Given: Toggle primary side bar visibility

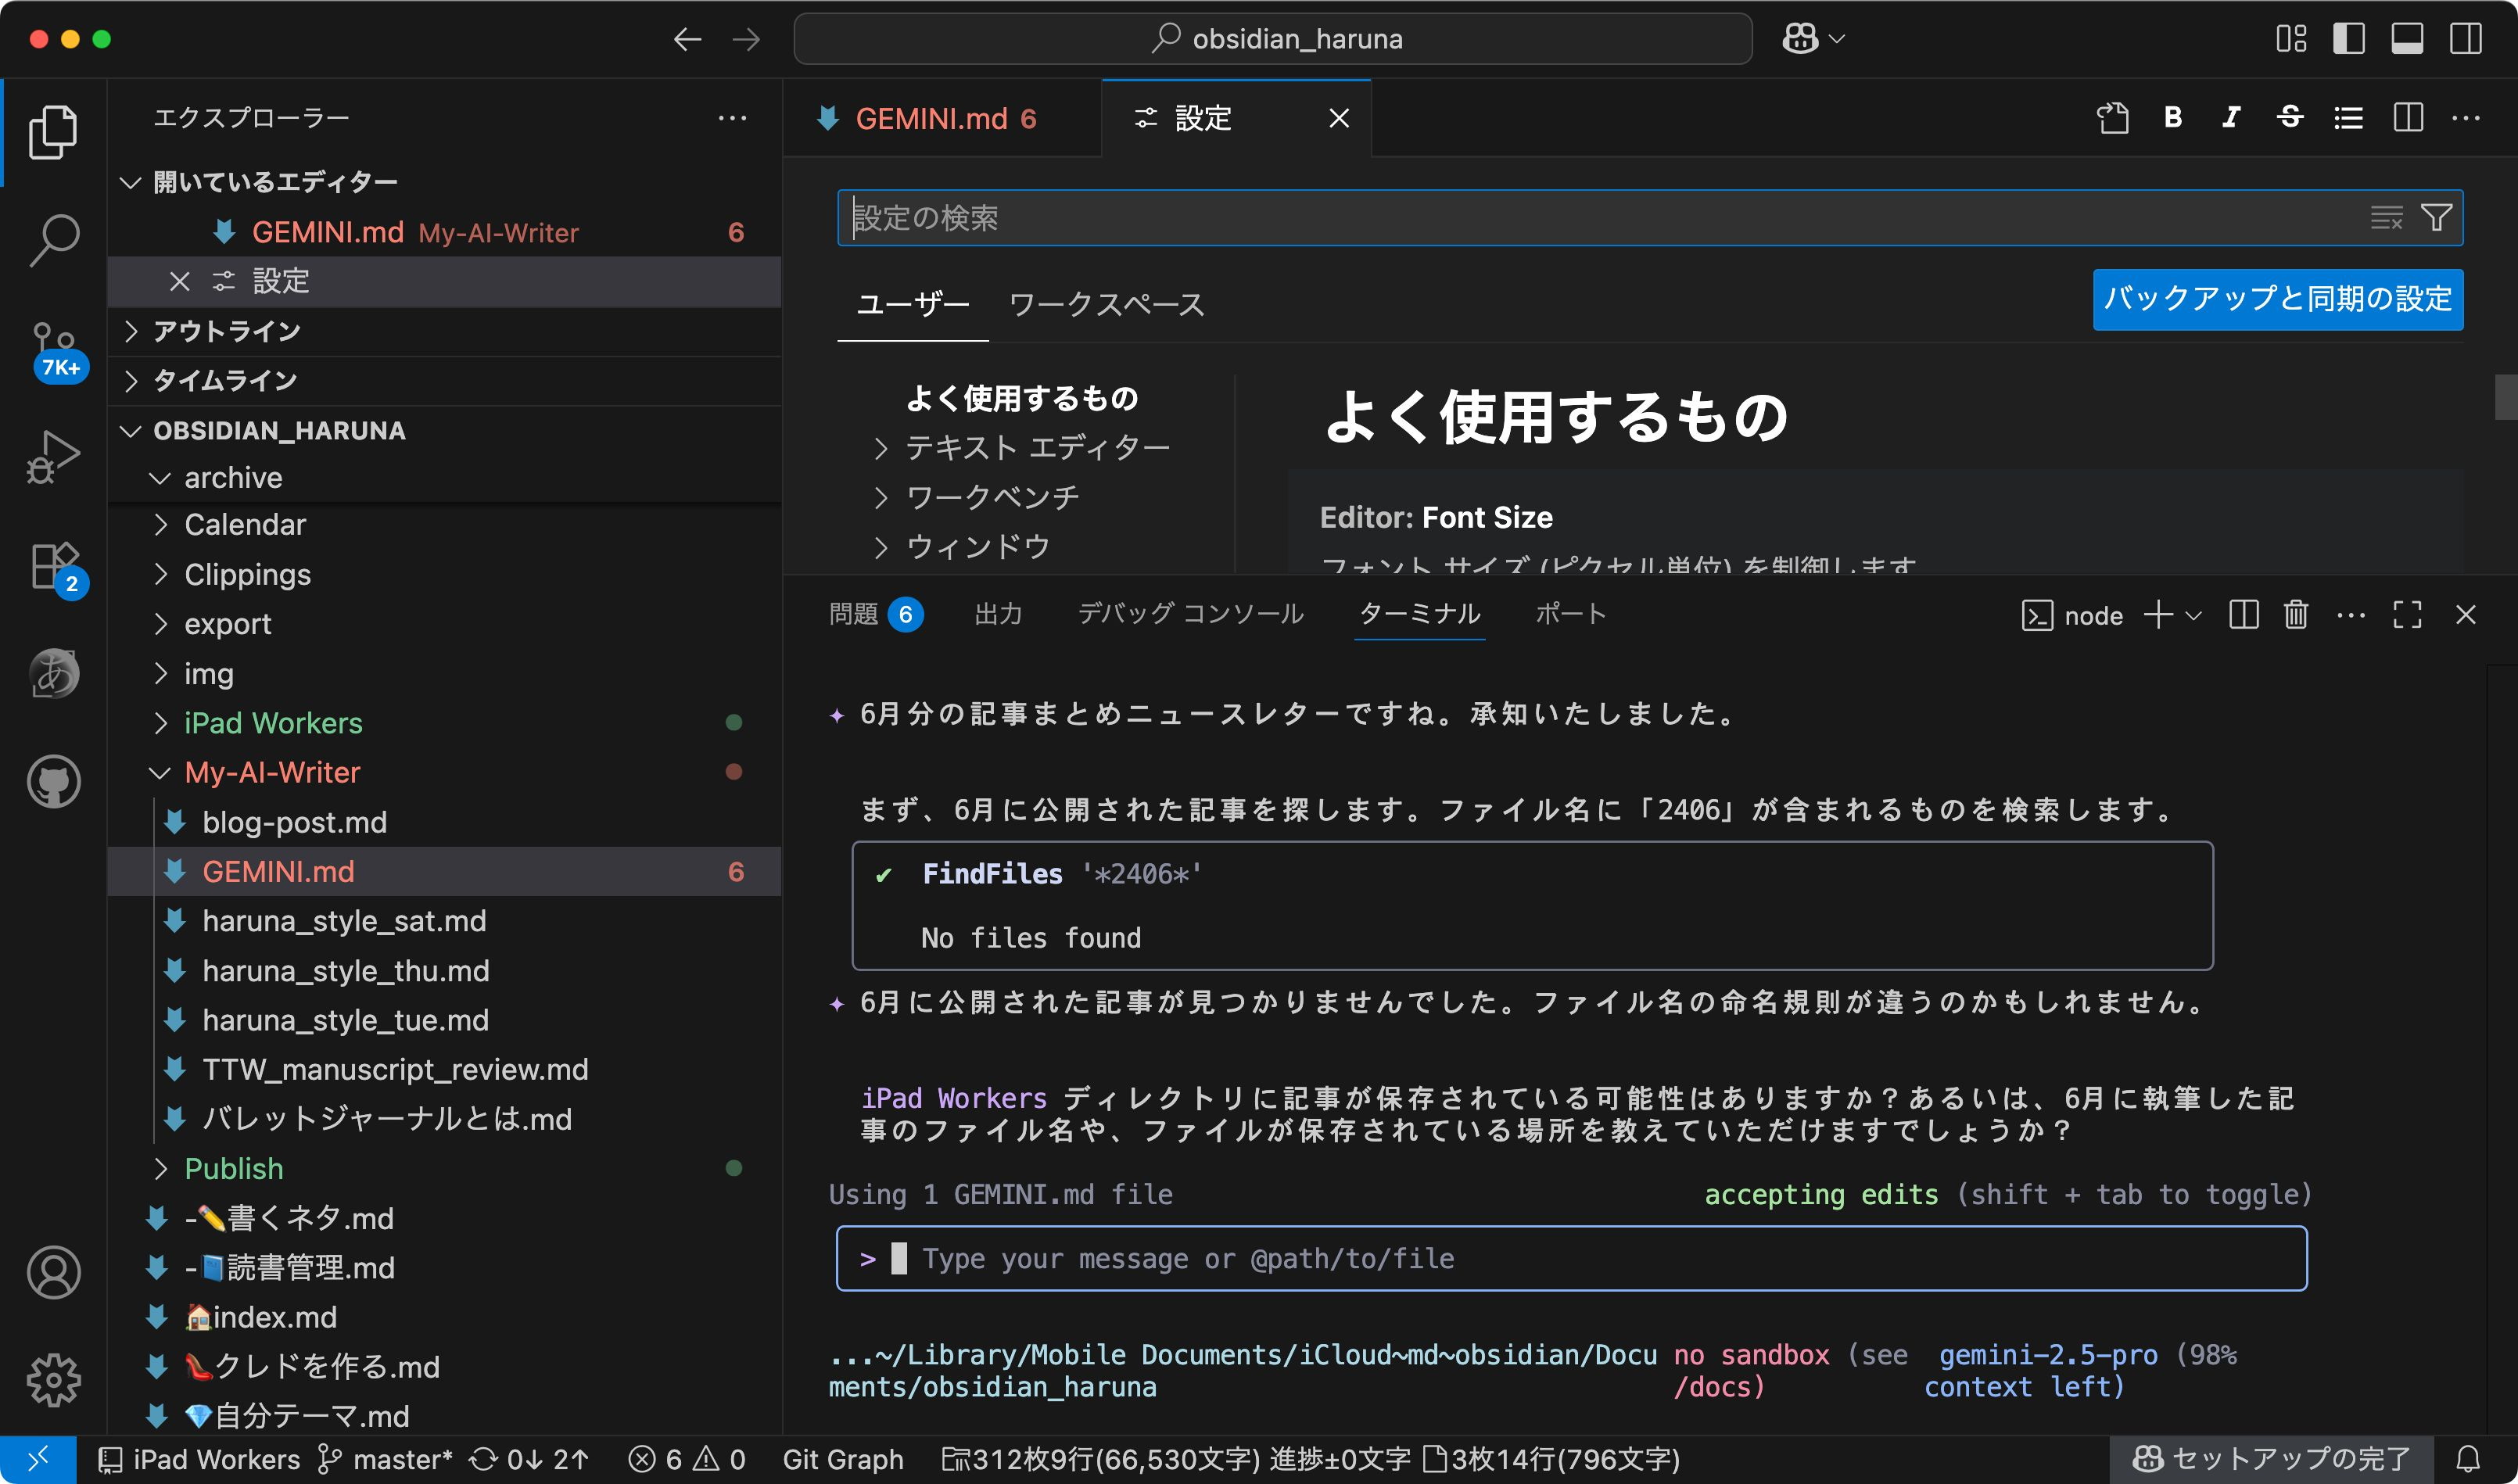Looking at the screenshot, I should (2348, 39).
